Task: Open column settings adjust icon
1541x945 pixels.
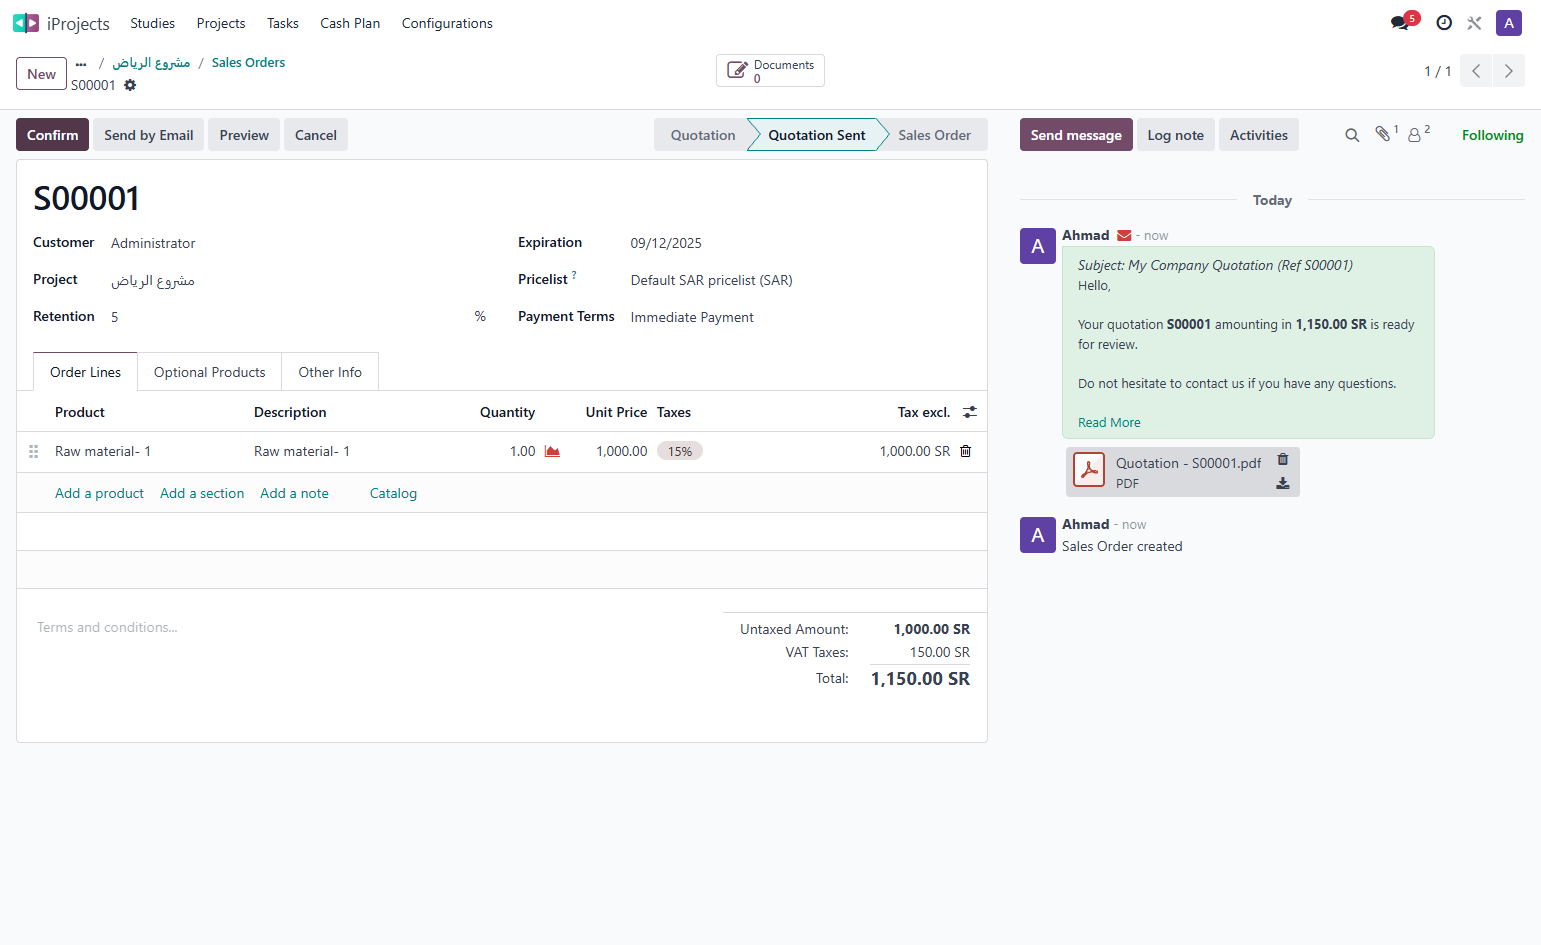Action: [x=970, y=412]
